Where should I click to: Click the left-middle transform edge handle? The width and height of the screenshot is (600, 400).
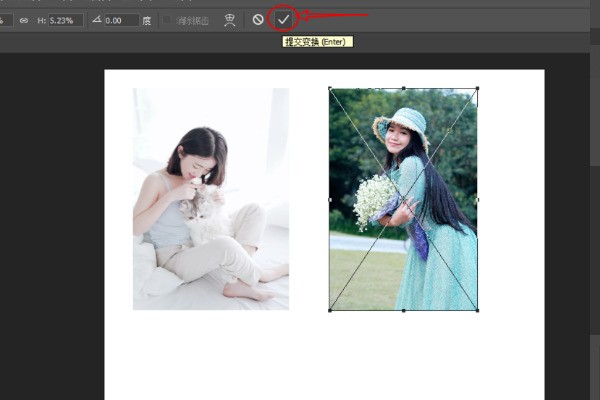coord(329,199)
